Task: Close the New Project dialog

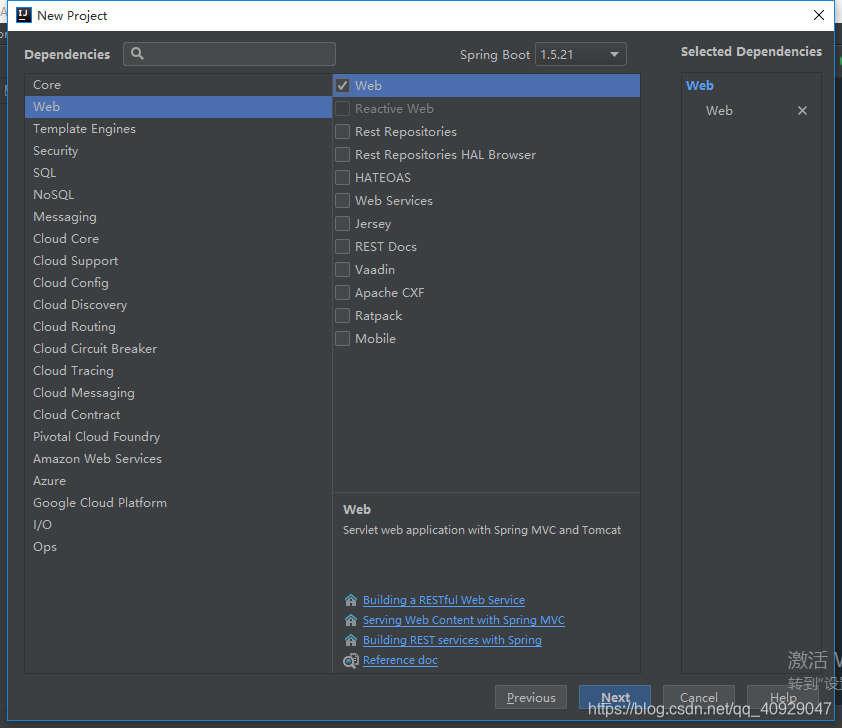Action: [819, 15]
